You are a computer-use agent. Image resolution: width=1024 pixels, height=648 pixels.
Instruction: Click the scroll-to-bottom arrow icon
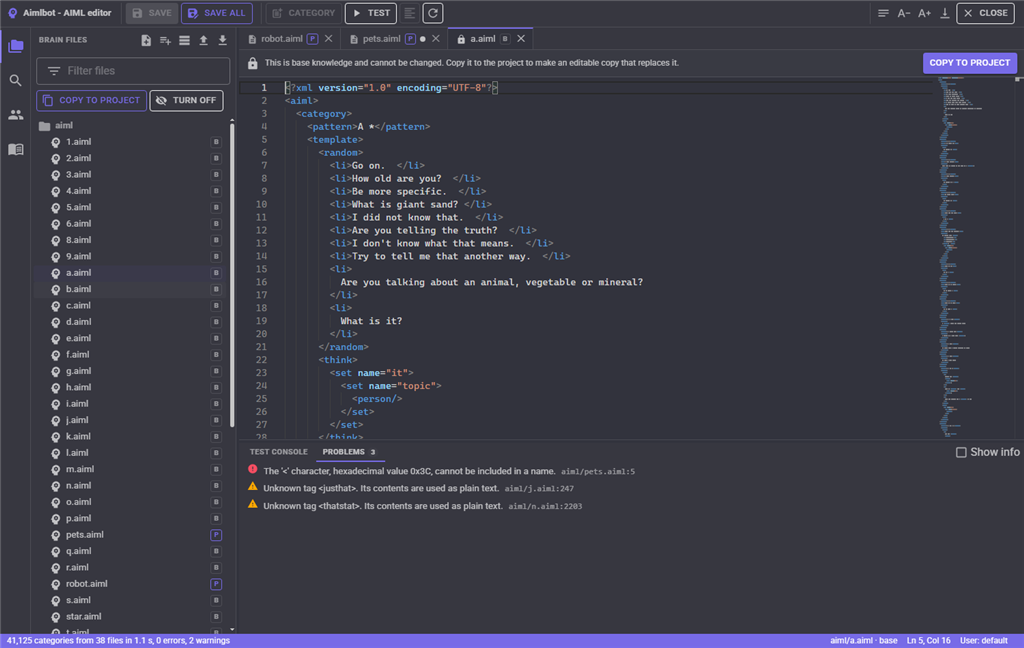pos(944,13)
